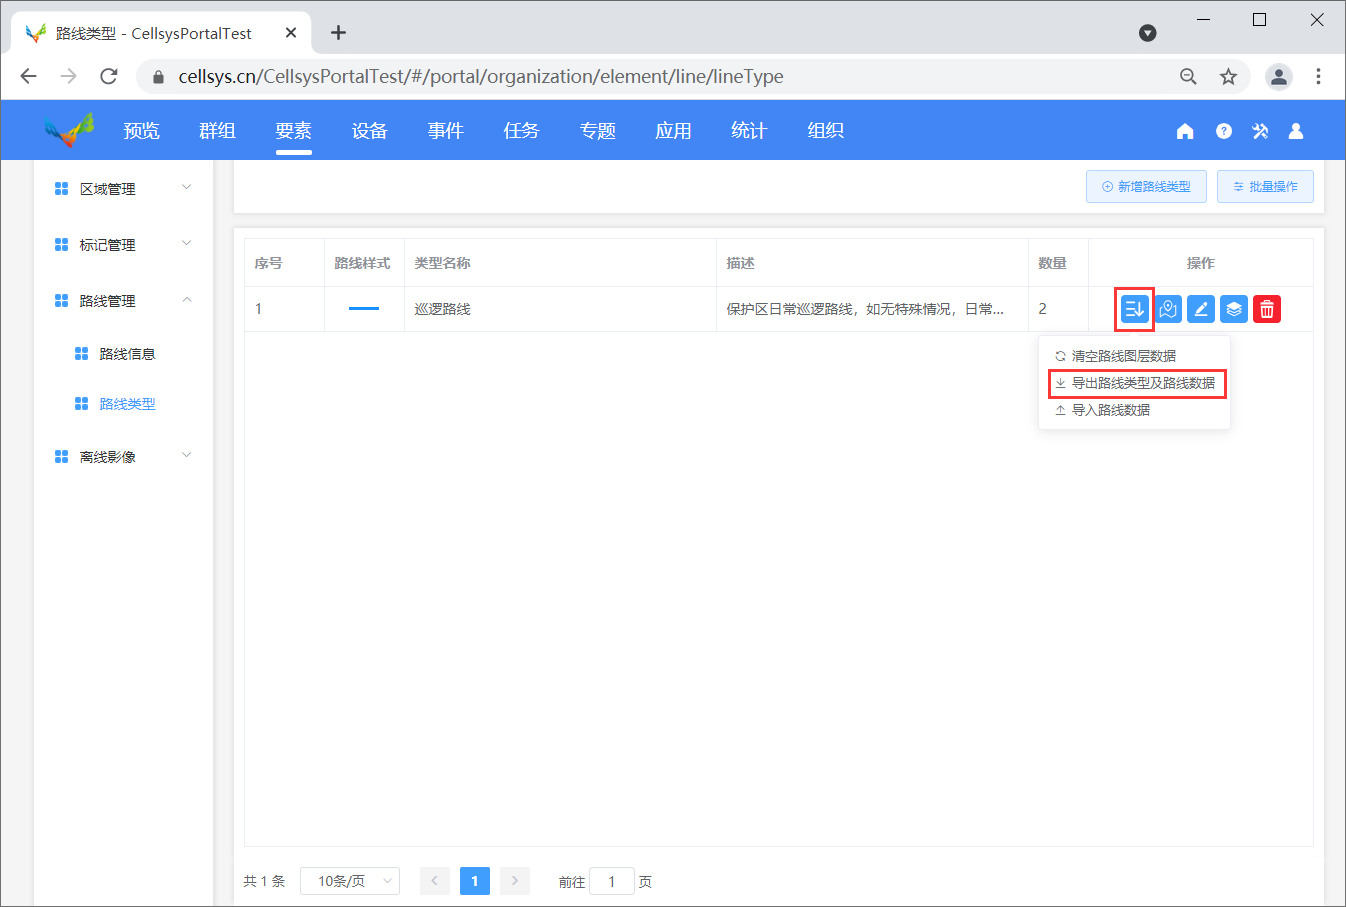The width and height of the screenshot is (1346, 907).
Task: Click the export/import data icon in row
Action: coord(1134,309)
